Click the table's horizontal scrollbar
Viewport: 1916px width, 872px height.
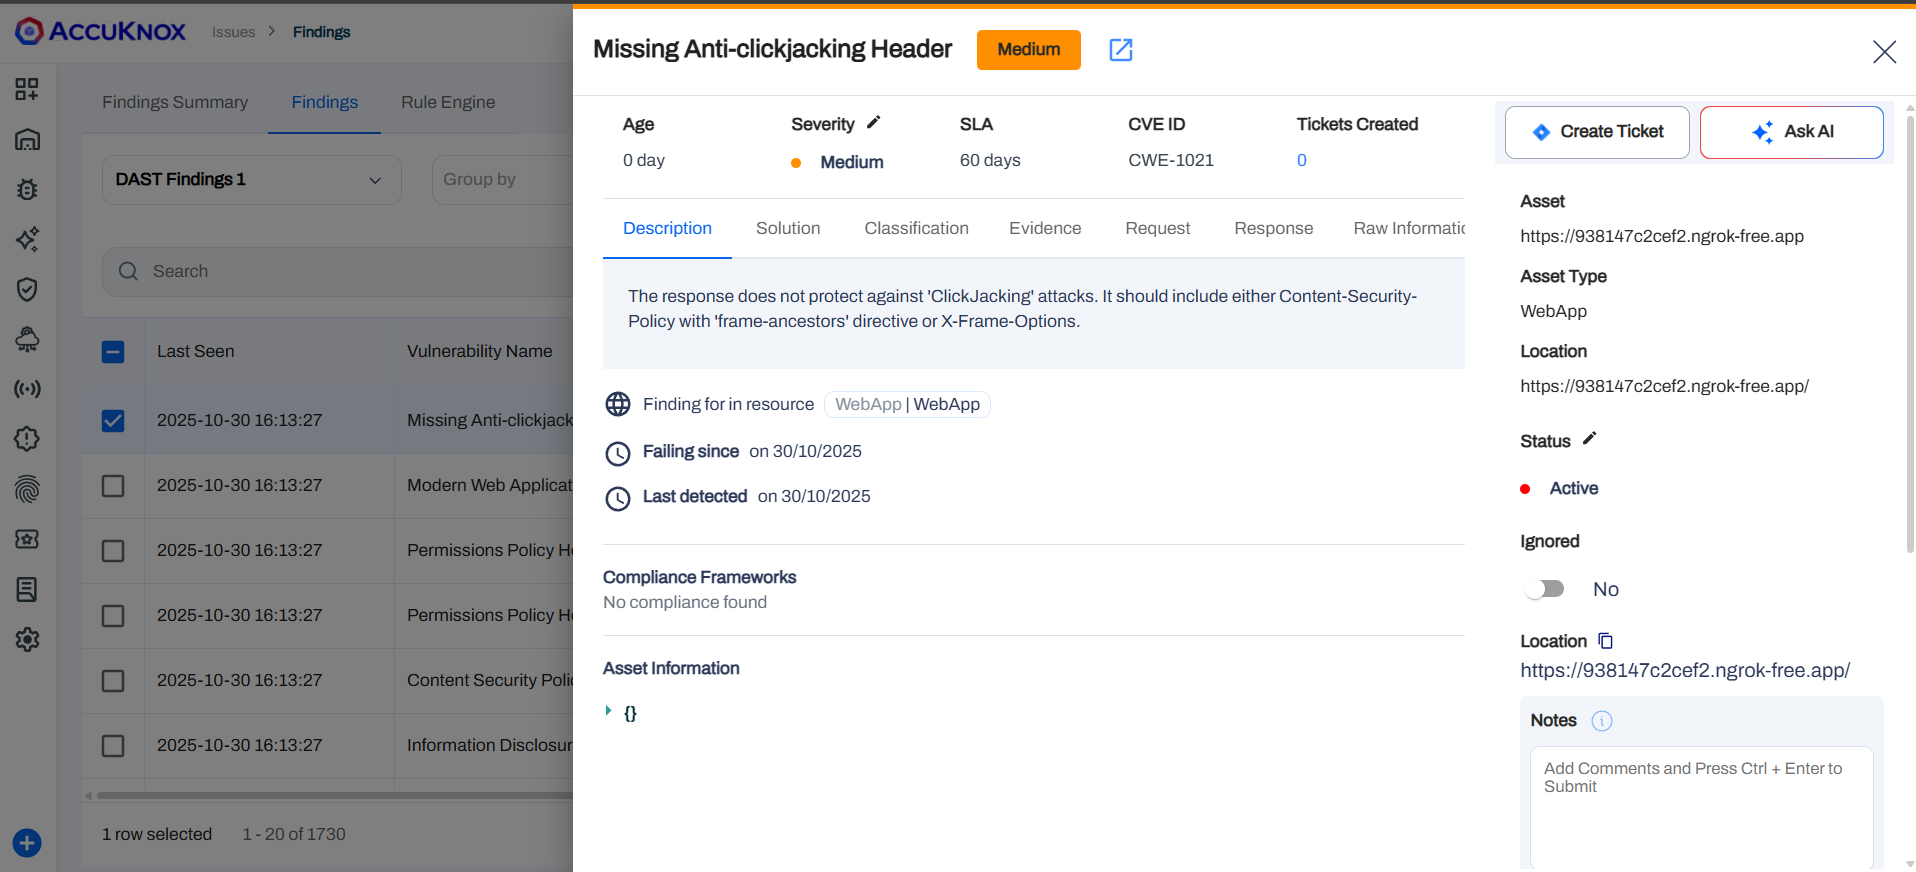(x=330, y=796)
